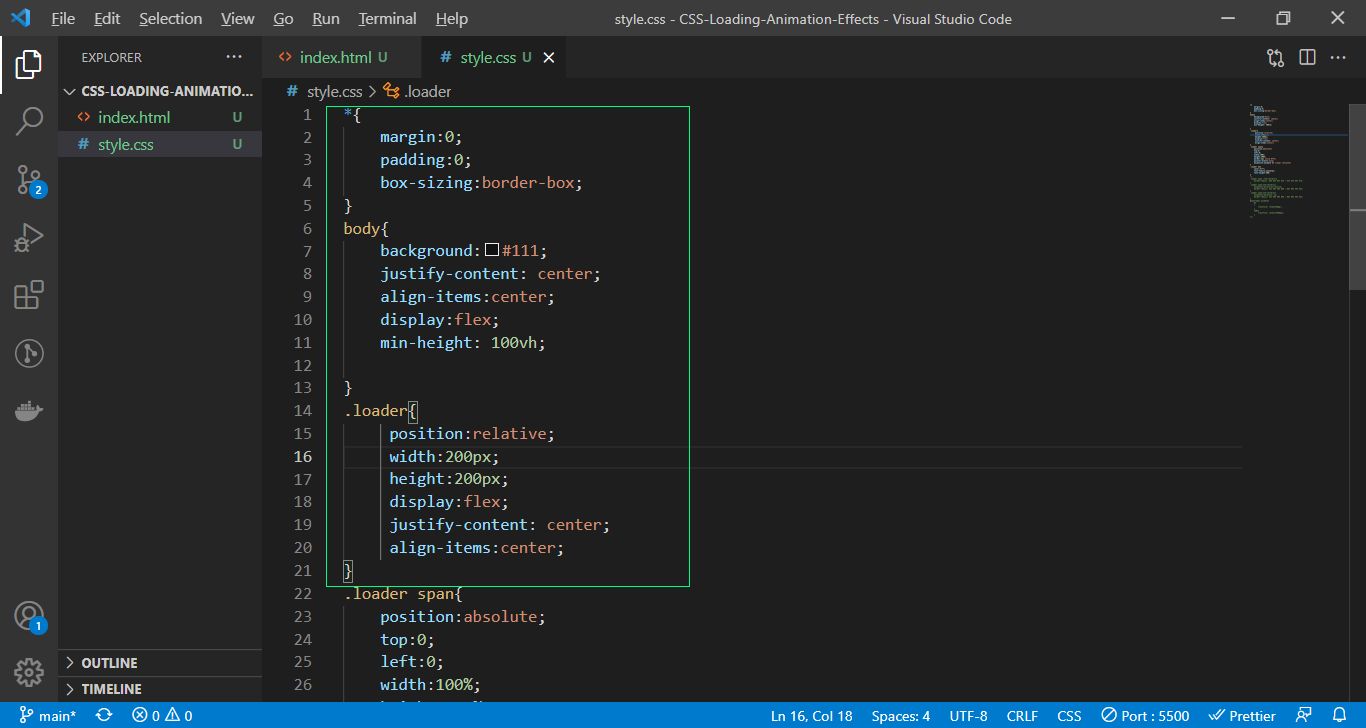Open the errors and warnings status item
Image resolution: width=1366 pixels, height=728 pixels.
(162, 716)
